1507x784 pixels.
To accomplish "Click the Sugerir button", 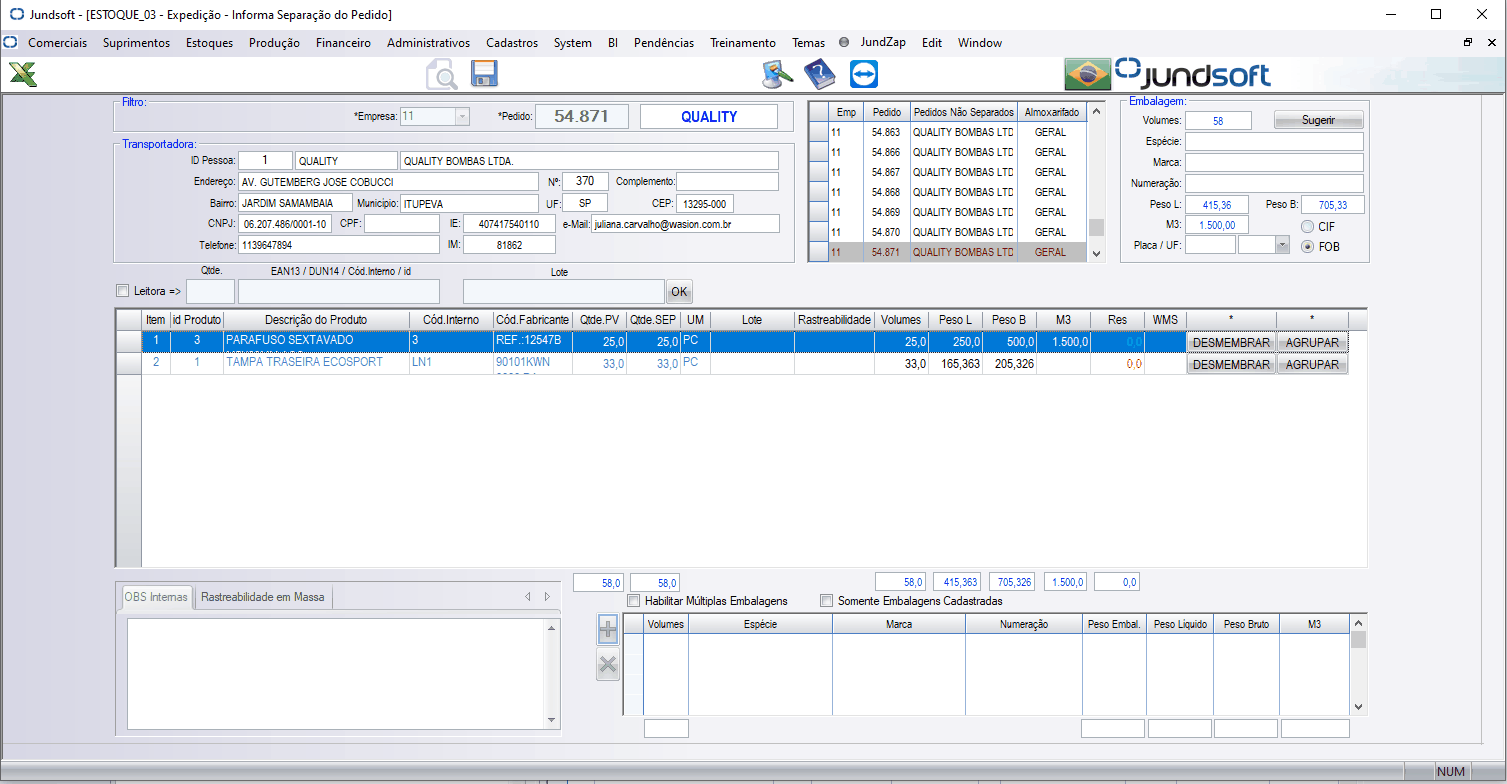I will pos(1318,120).
